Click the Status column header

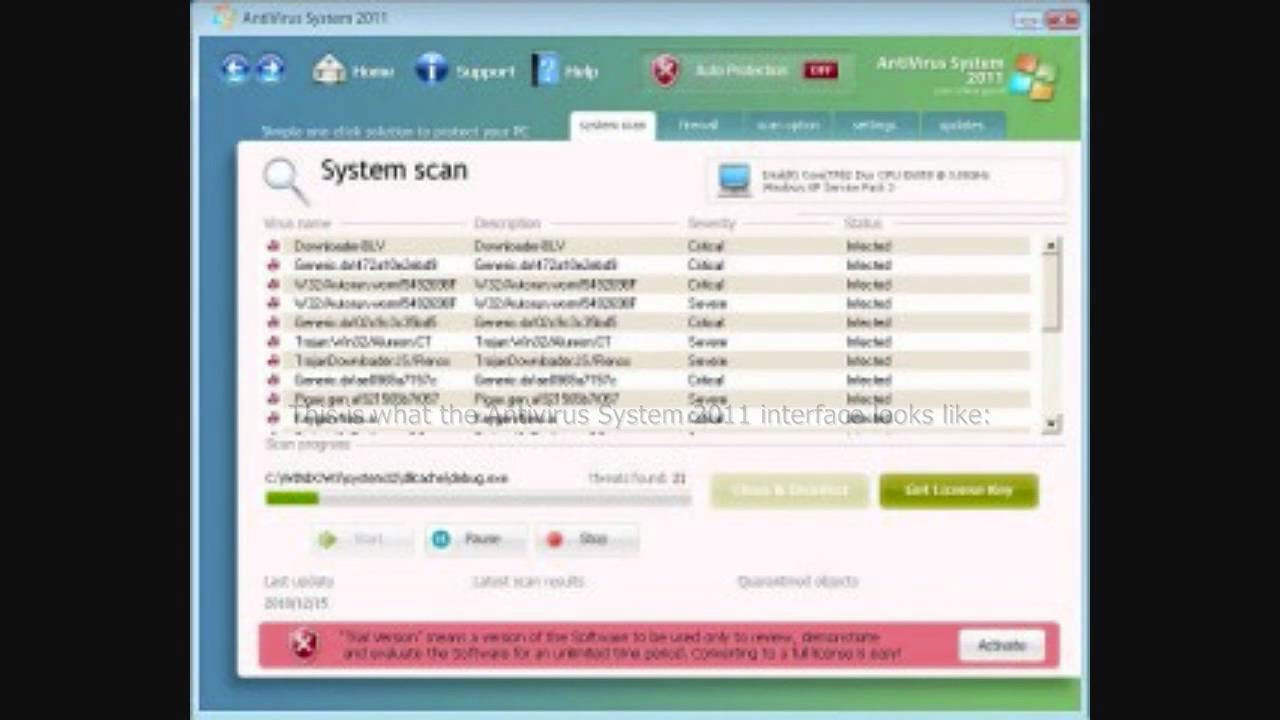point(862,223)
